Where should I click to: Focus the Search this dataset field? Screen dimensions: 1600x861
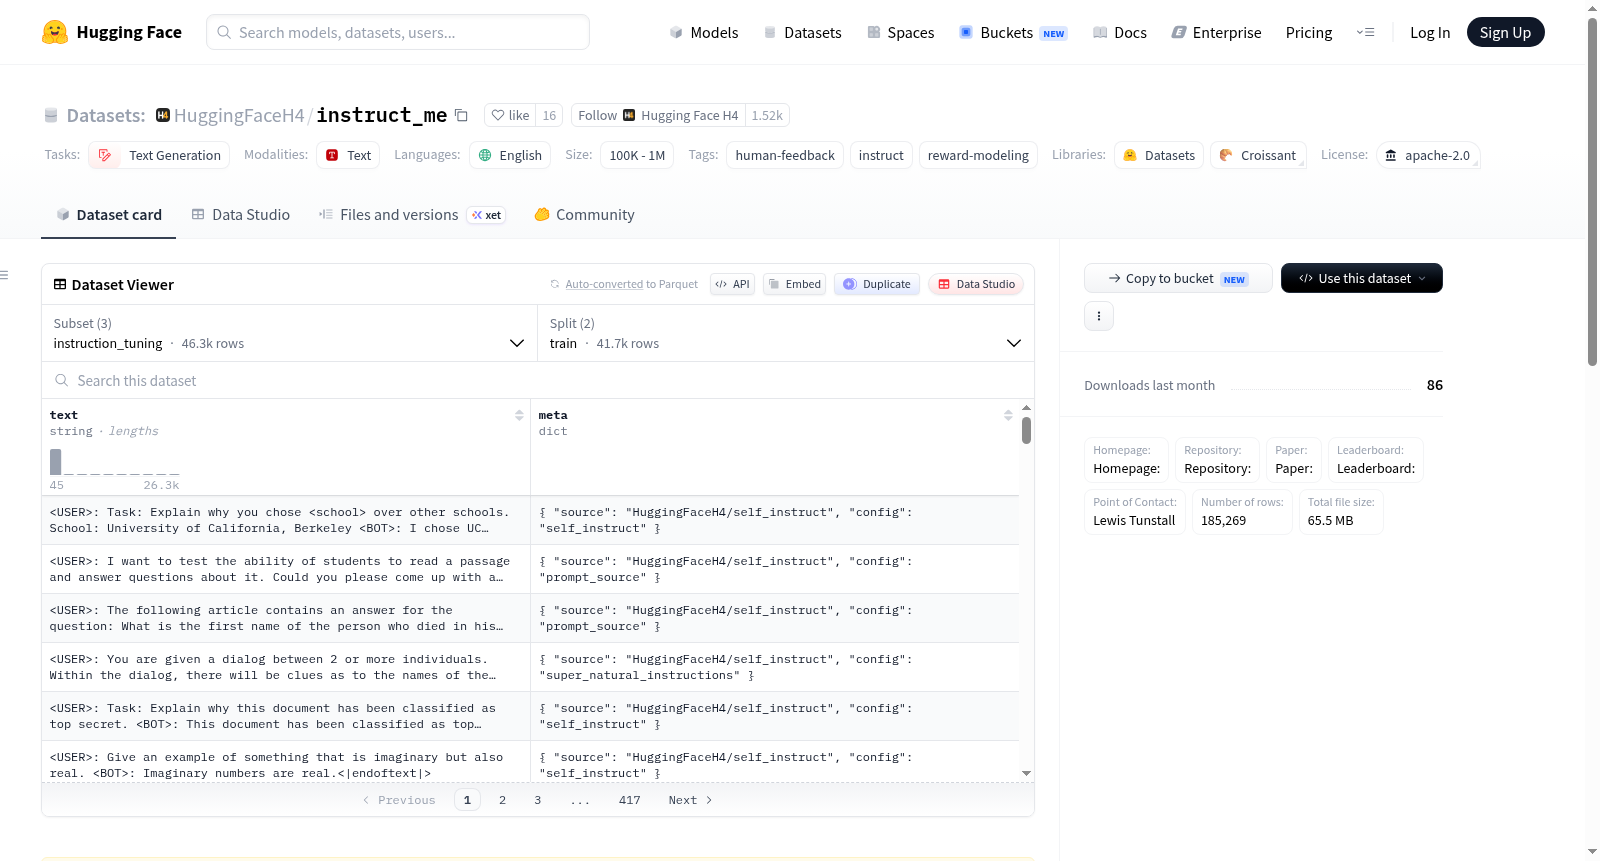coord(538,380)
